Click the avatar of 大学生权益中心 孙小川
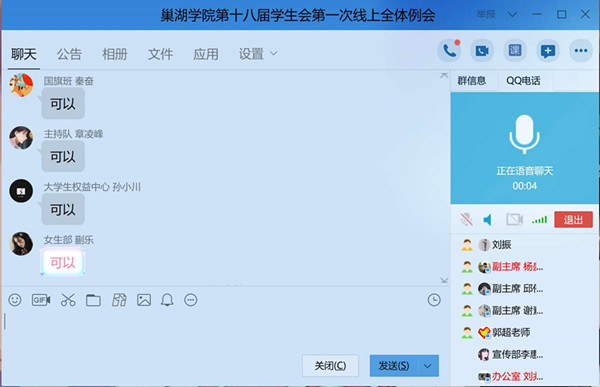 click(21, 191)
